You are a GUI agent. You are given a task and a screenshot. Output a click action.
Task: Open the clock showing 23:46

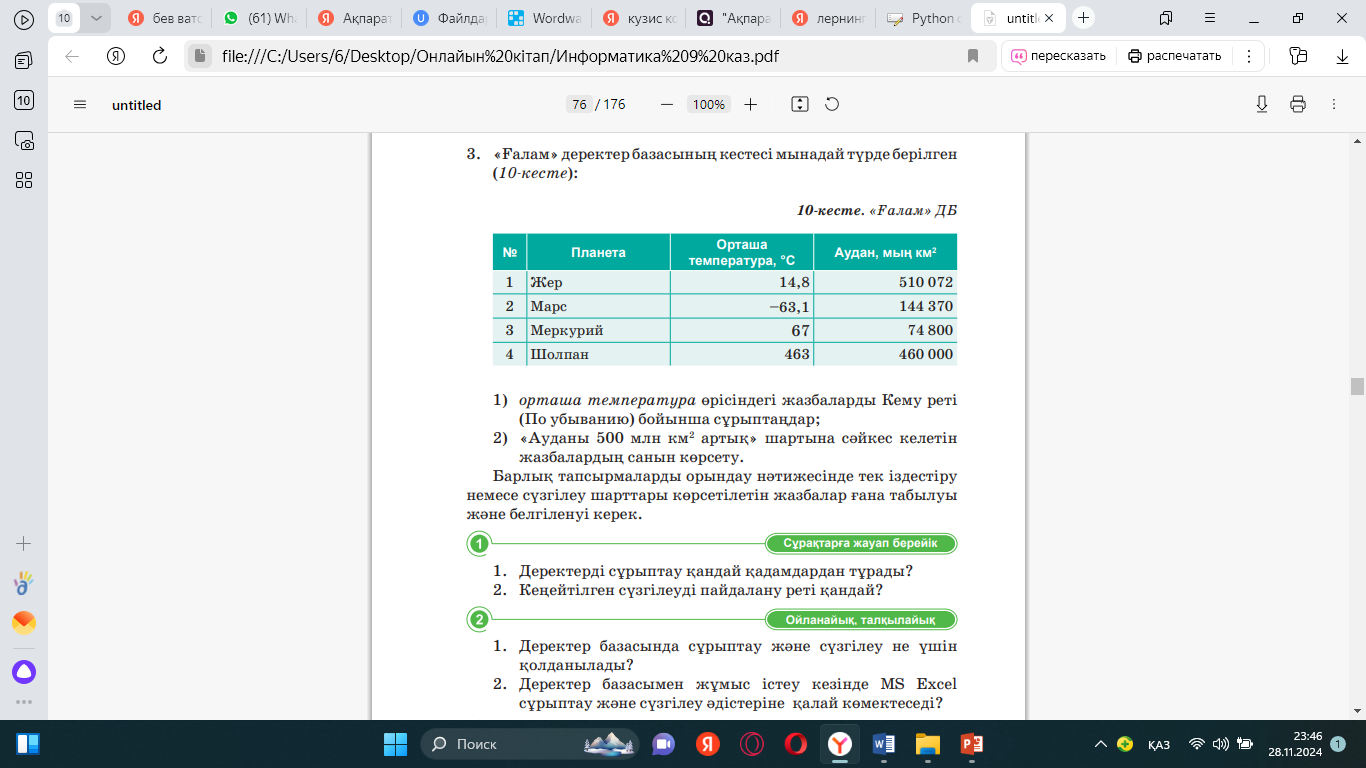point(1297,744)
